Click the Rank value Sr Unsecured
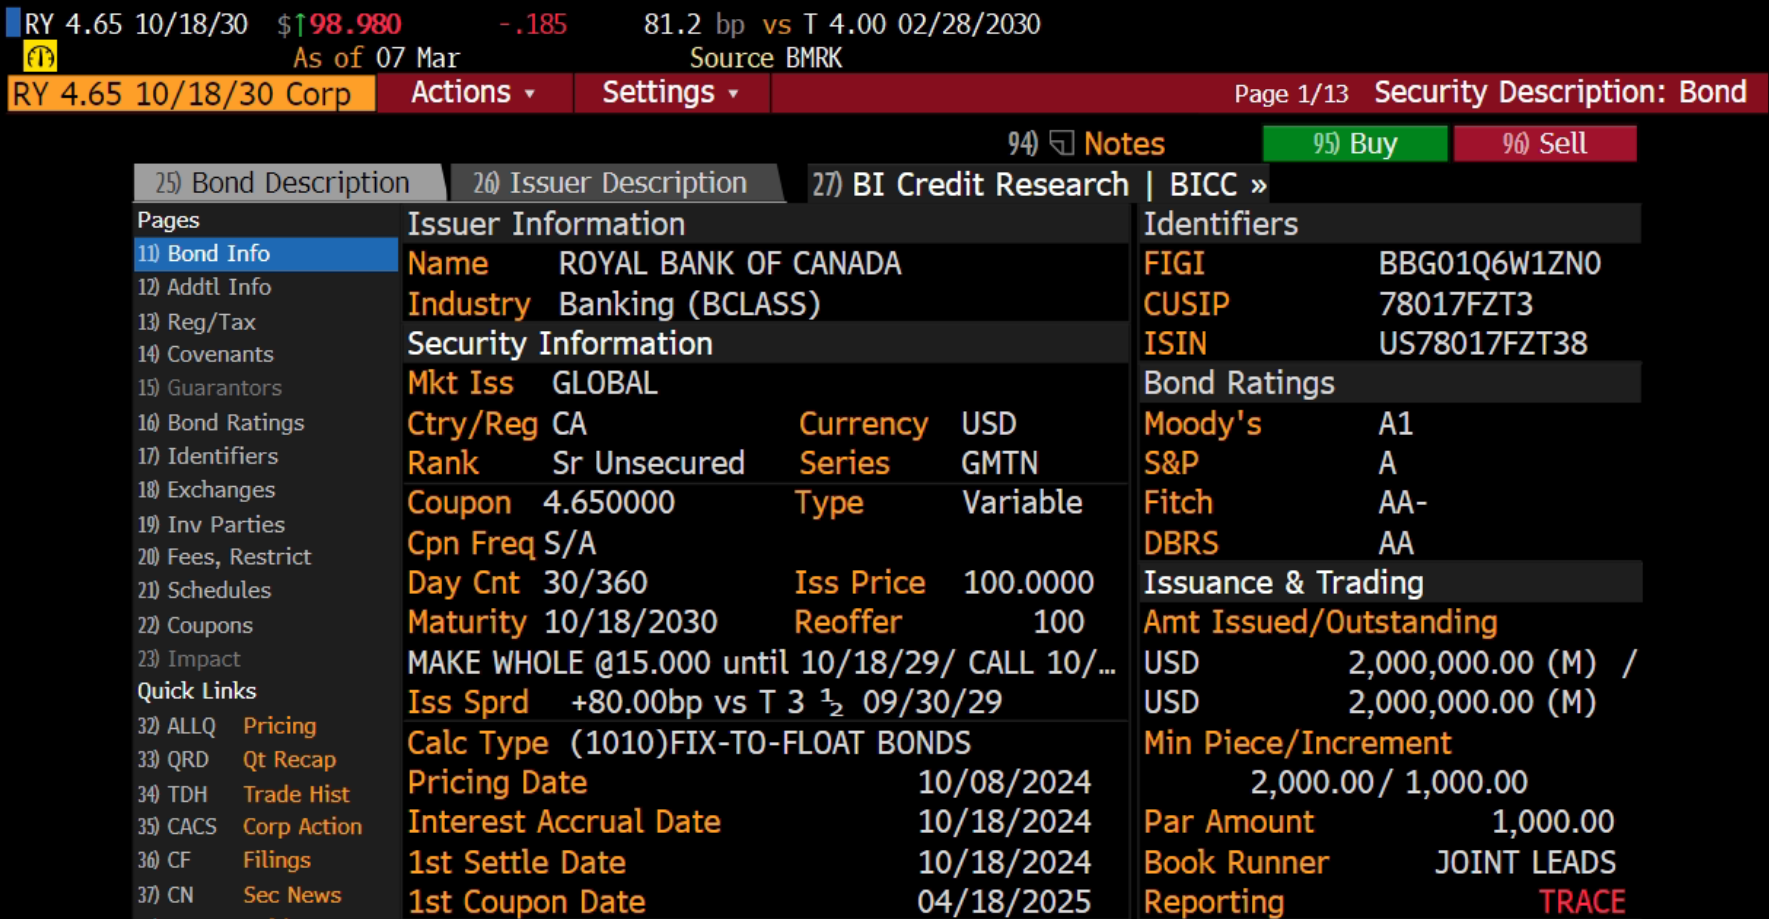This screenshot has width=1769, height=919. click(x=649, y=464)
